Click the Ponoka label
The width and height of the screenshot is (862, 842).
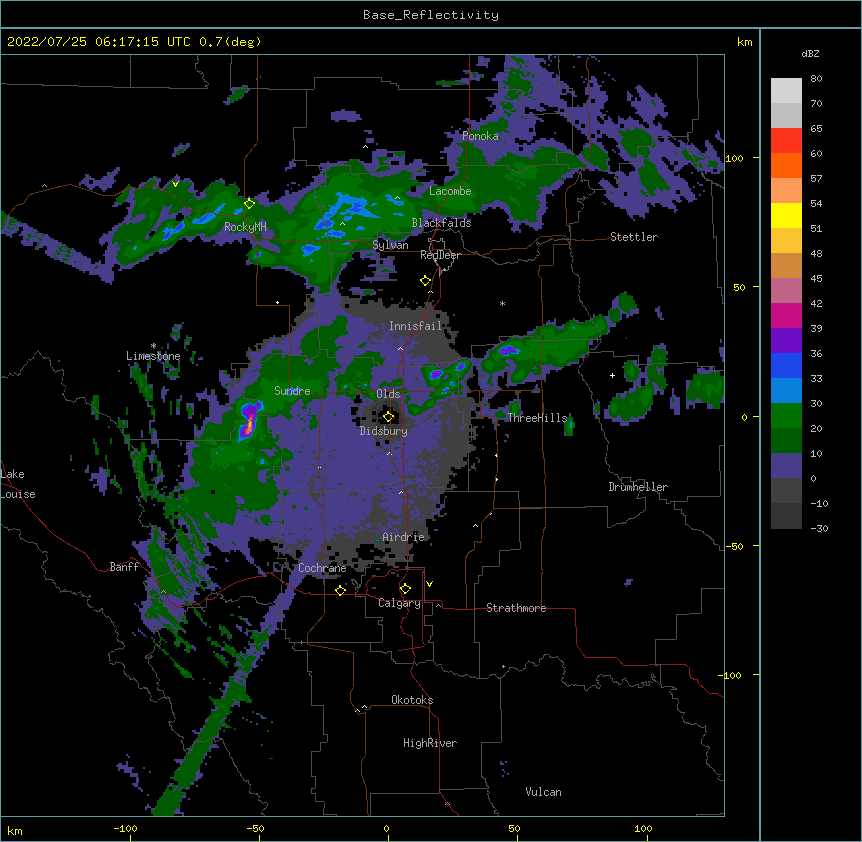coord(480,136)
